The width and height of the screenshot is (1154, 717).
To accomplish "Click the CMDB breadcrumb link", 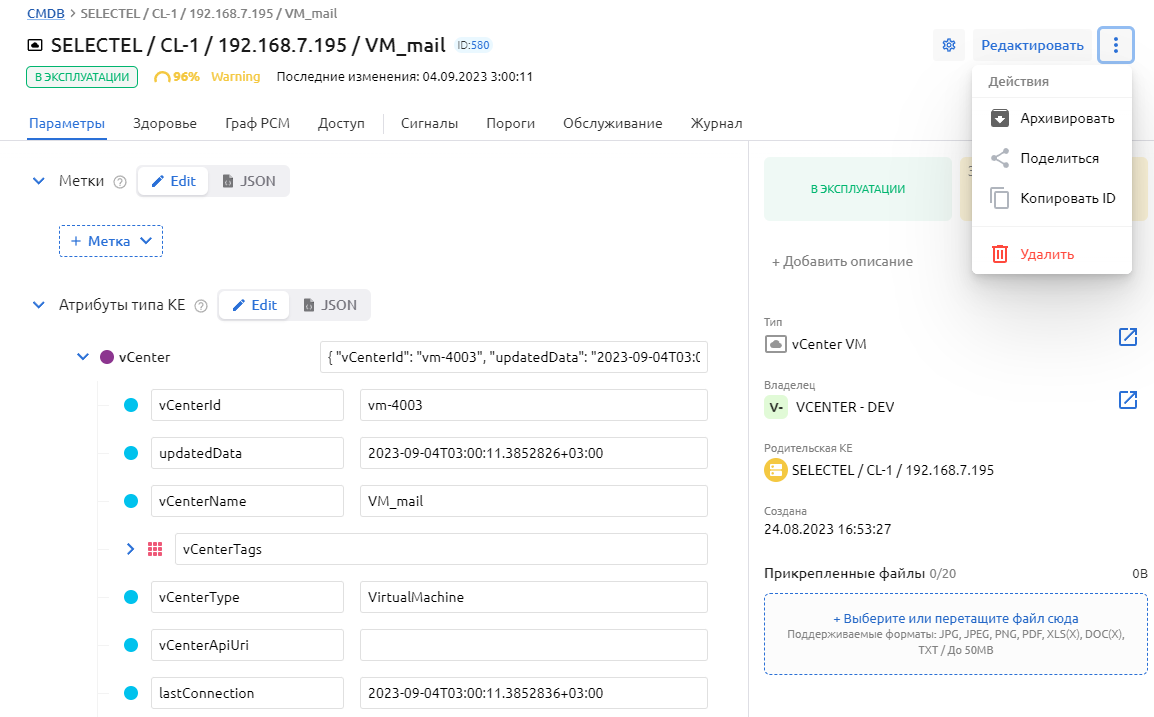I will point(45,13).
